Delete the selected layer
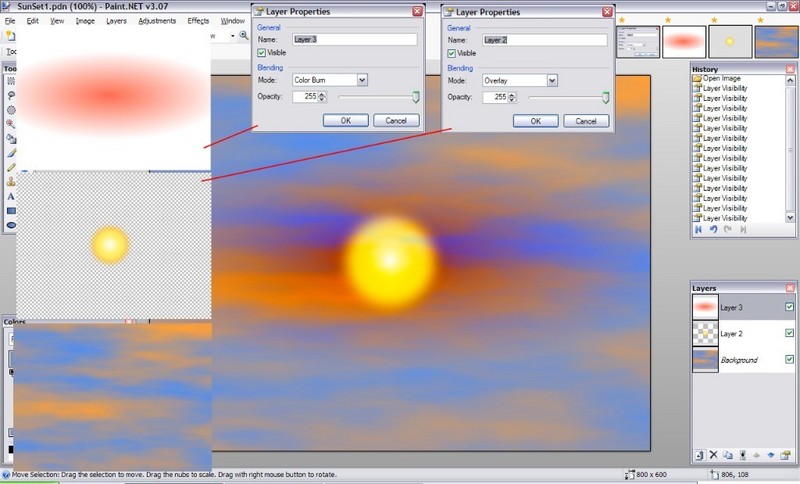This screenshot has width=800, height=484. (x=713, y=455)
